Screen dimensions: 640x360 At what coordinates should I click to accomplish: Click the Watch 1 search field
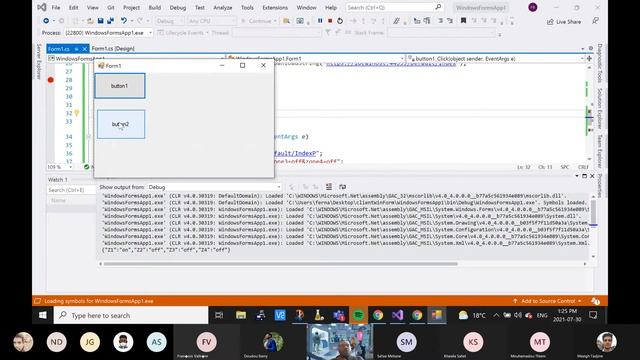[x=71, y=190]
